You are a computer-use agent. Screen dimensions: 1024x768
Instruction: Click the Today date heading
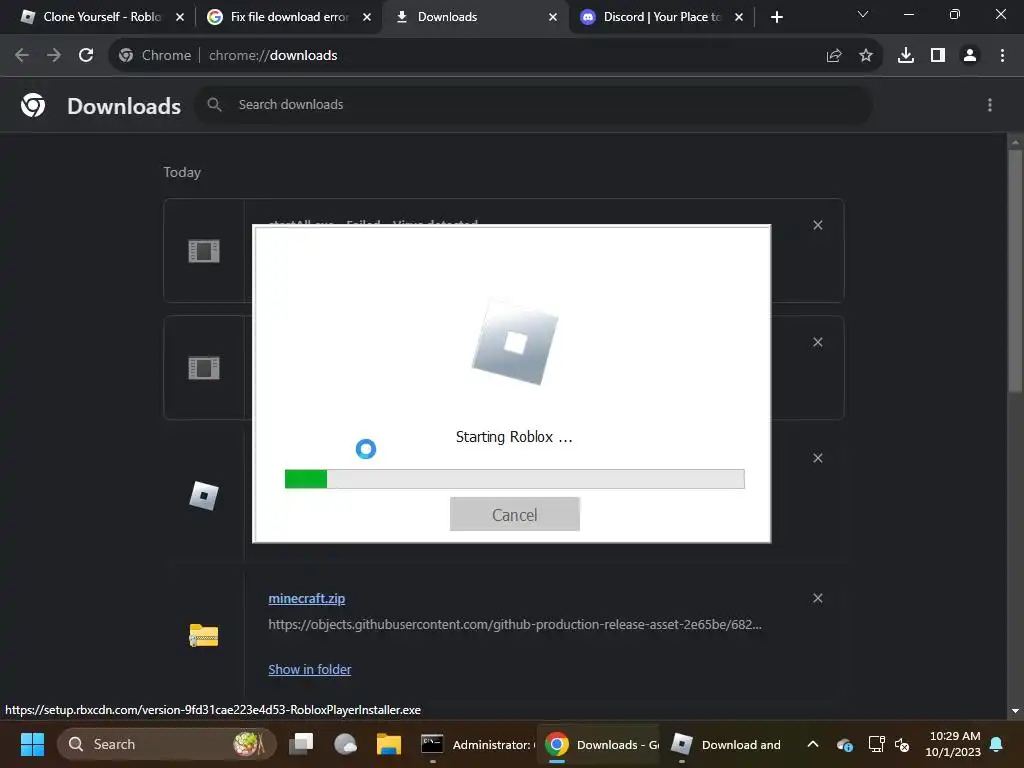(182, 172)
